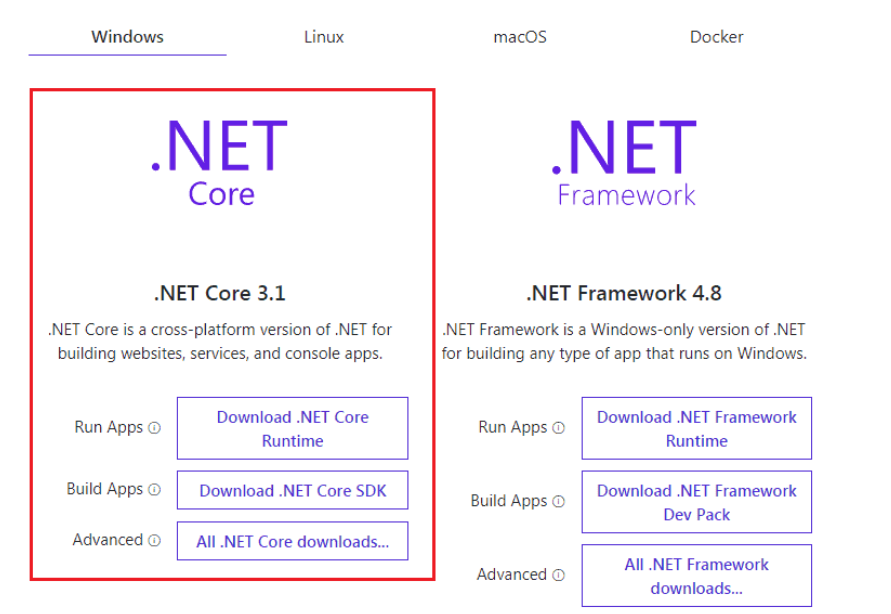891x614 pixels.
Task: Click the Advanced label under .NET Core
Action: [107, 540]
